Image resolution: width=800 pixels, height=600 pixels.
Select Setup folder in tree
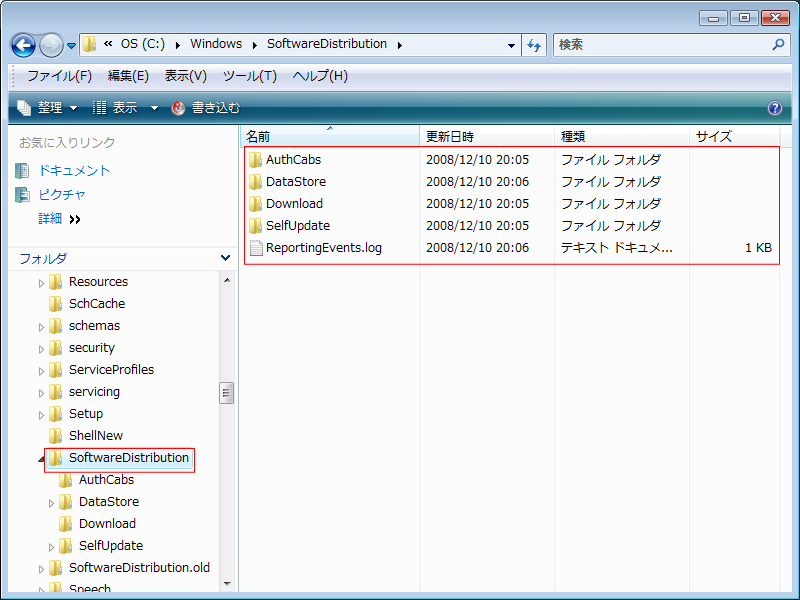point(86,414)
